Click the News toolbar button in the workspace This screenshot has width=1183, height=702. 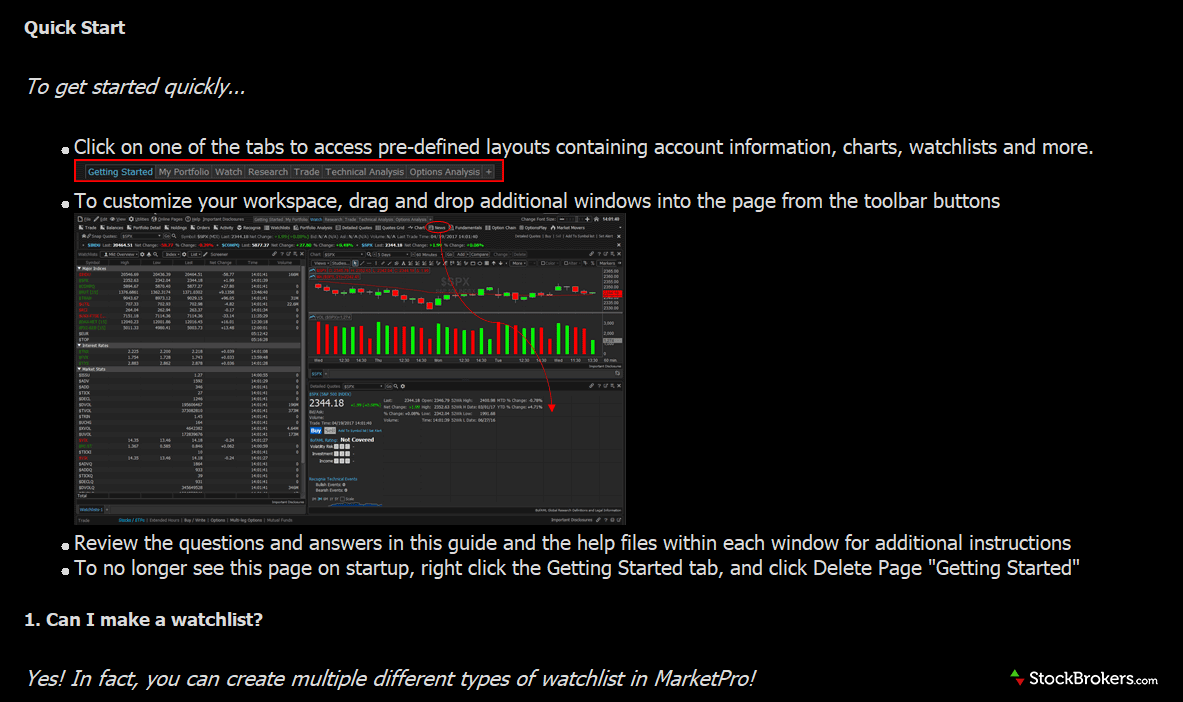[438, 227]
